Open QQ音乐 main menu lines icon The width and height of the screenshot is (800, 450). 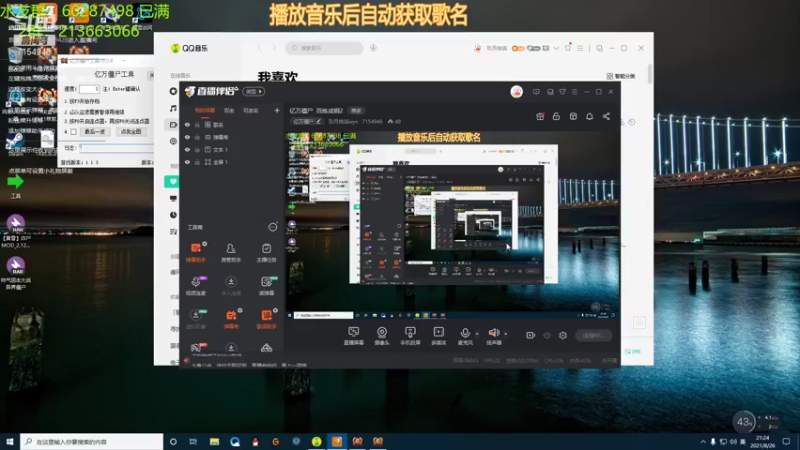[x=580, y=48]
